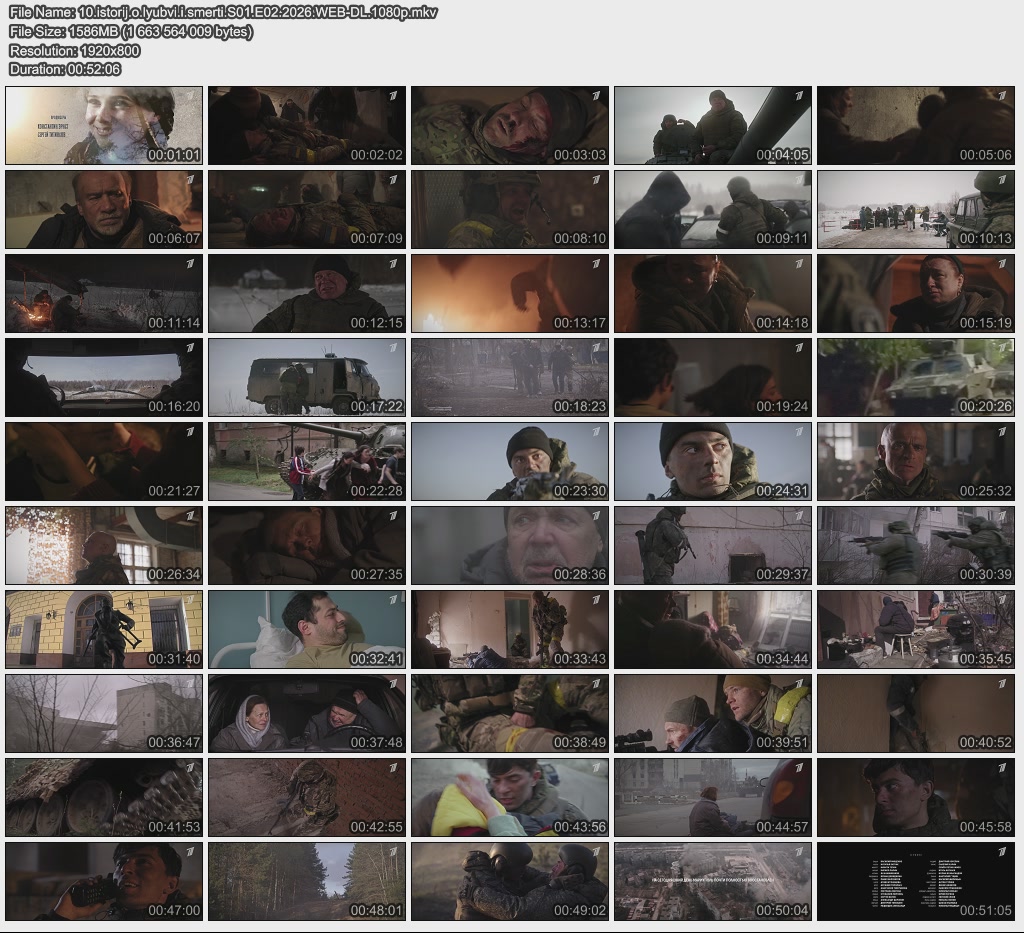Image resolution: width=1024 pixels, height=933 pixels.
Task: Select the tank tracks thumbnail at 00:41:53
Action: (104, 797)
